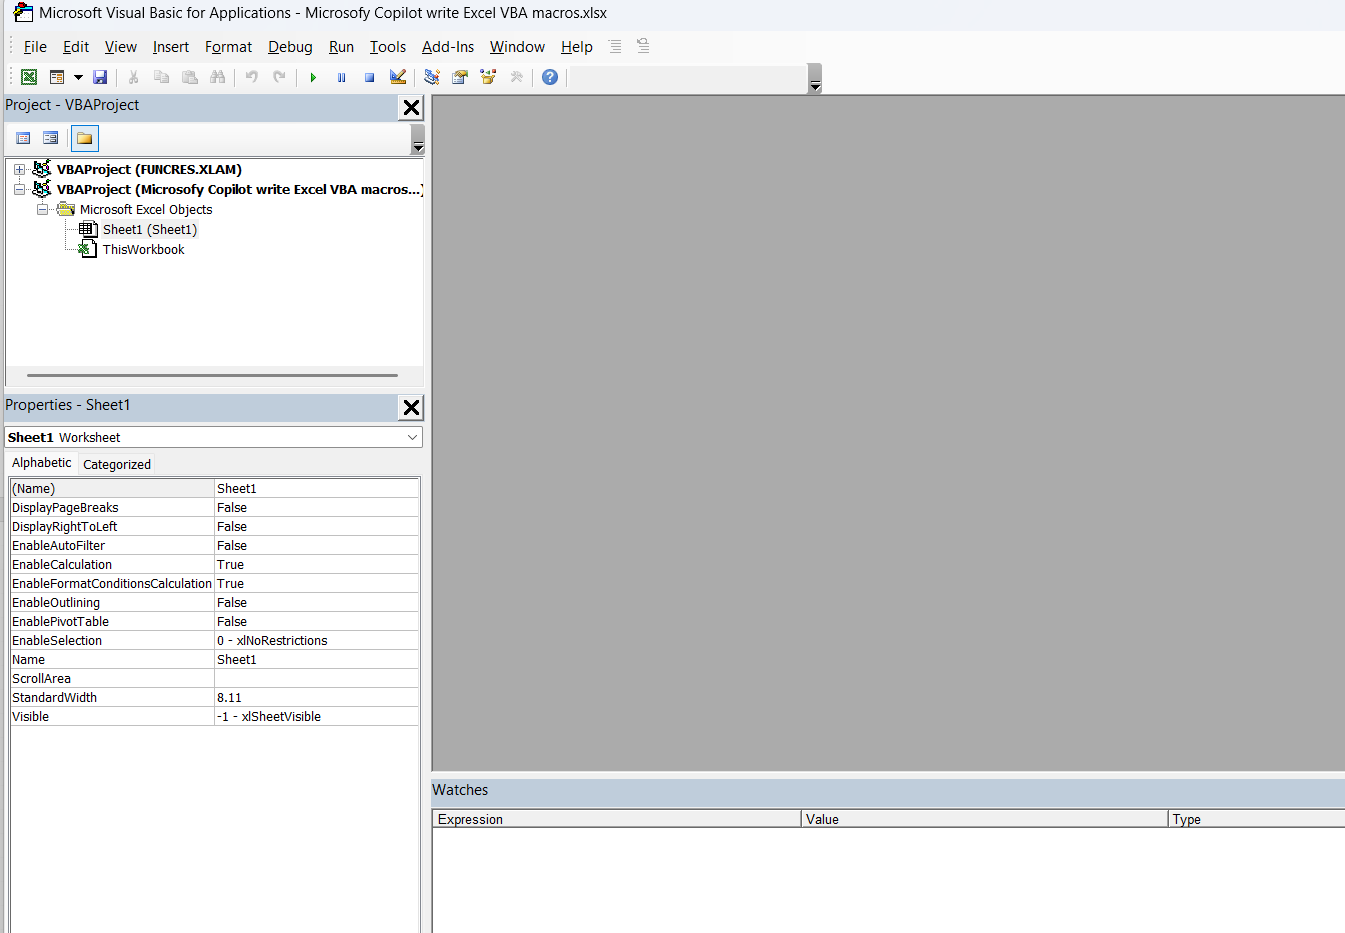1345x933 pixels.
Task: Show Properties Window via toolbar icon
Action: tap(460, 77)
